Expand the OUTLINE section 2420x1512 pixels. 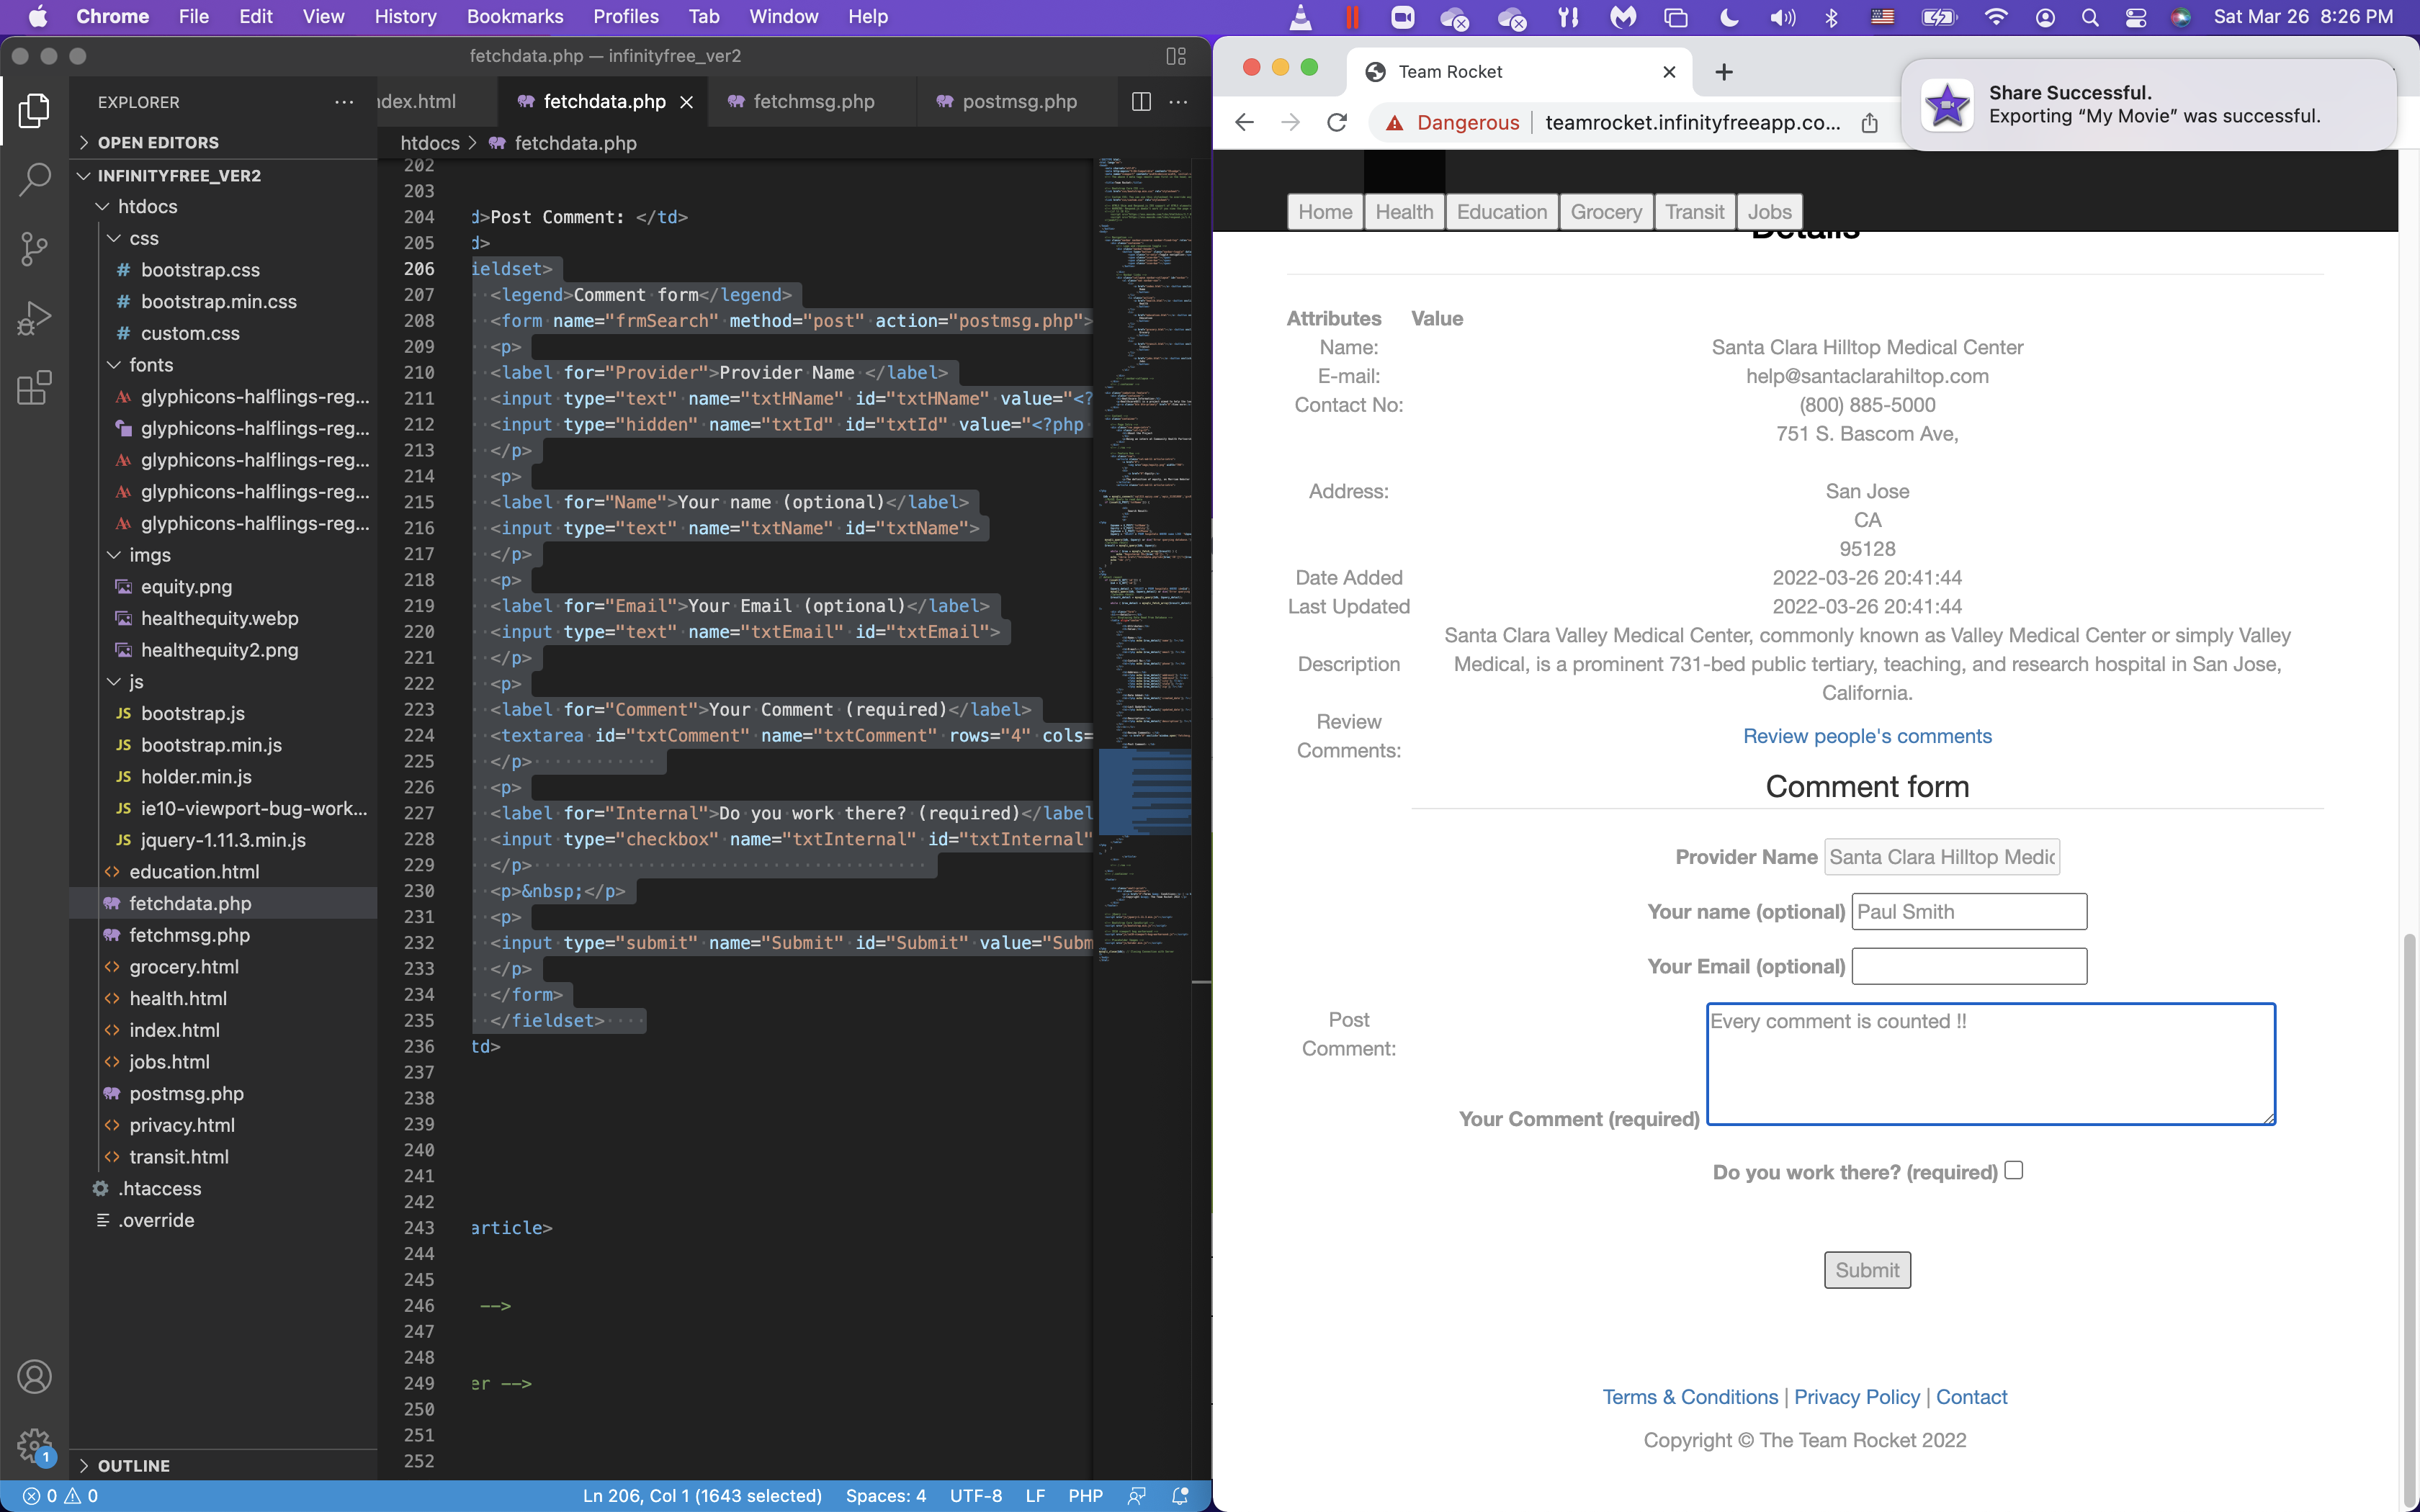(x=85, y=1465)
